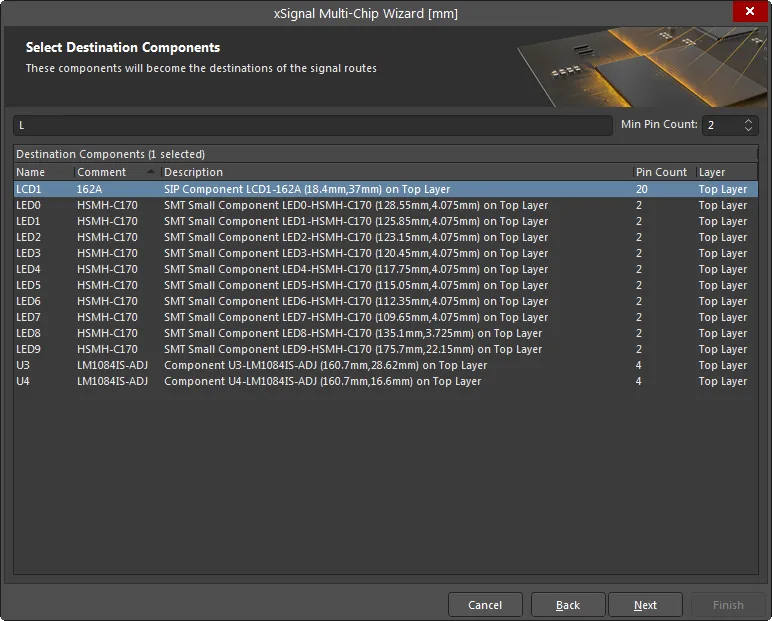772x621 pixels.
Task: Sort the list by Name column
Action: pos(42,172)
